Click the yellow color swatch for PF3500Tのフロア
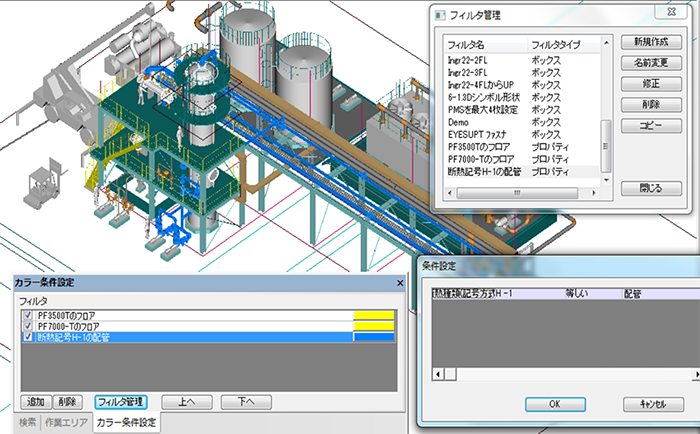The width and height of the screenshot is (700, 434). [x=374, y=315]
